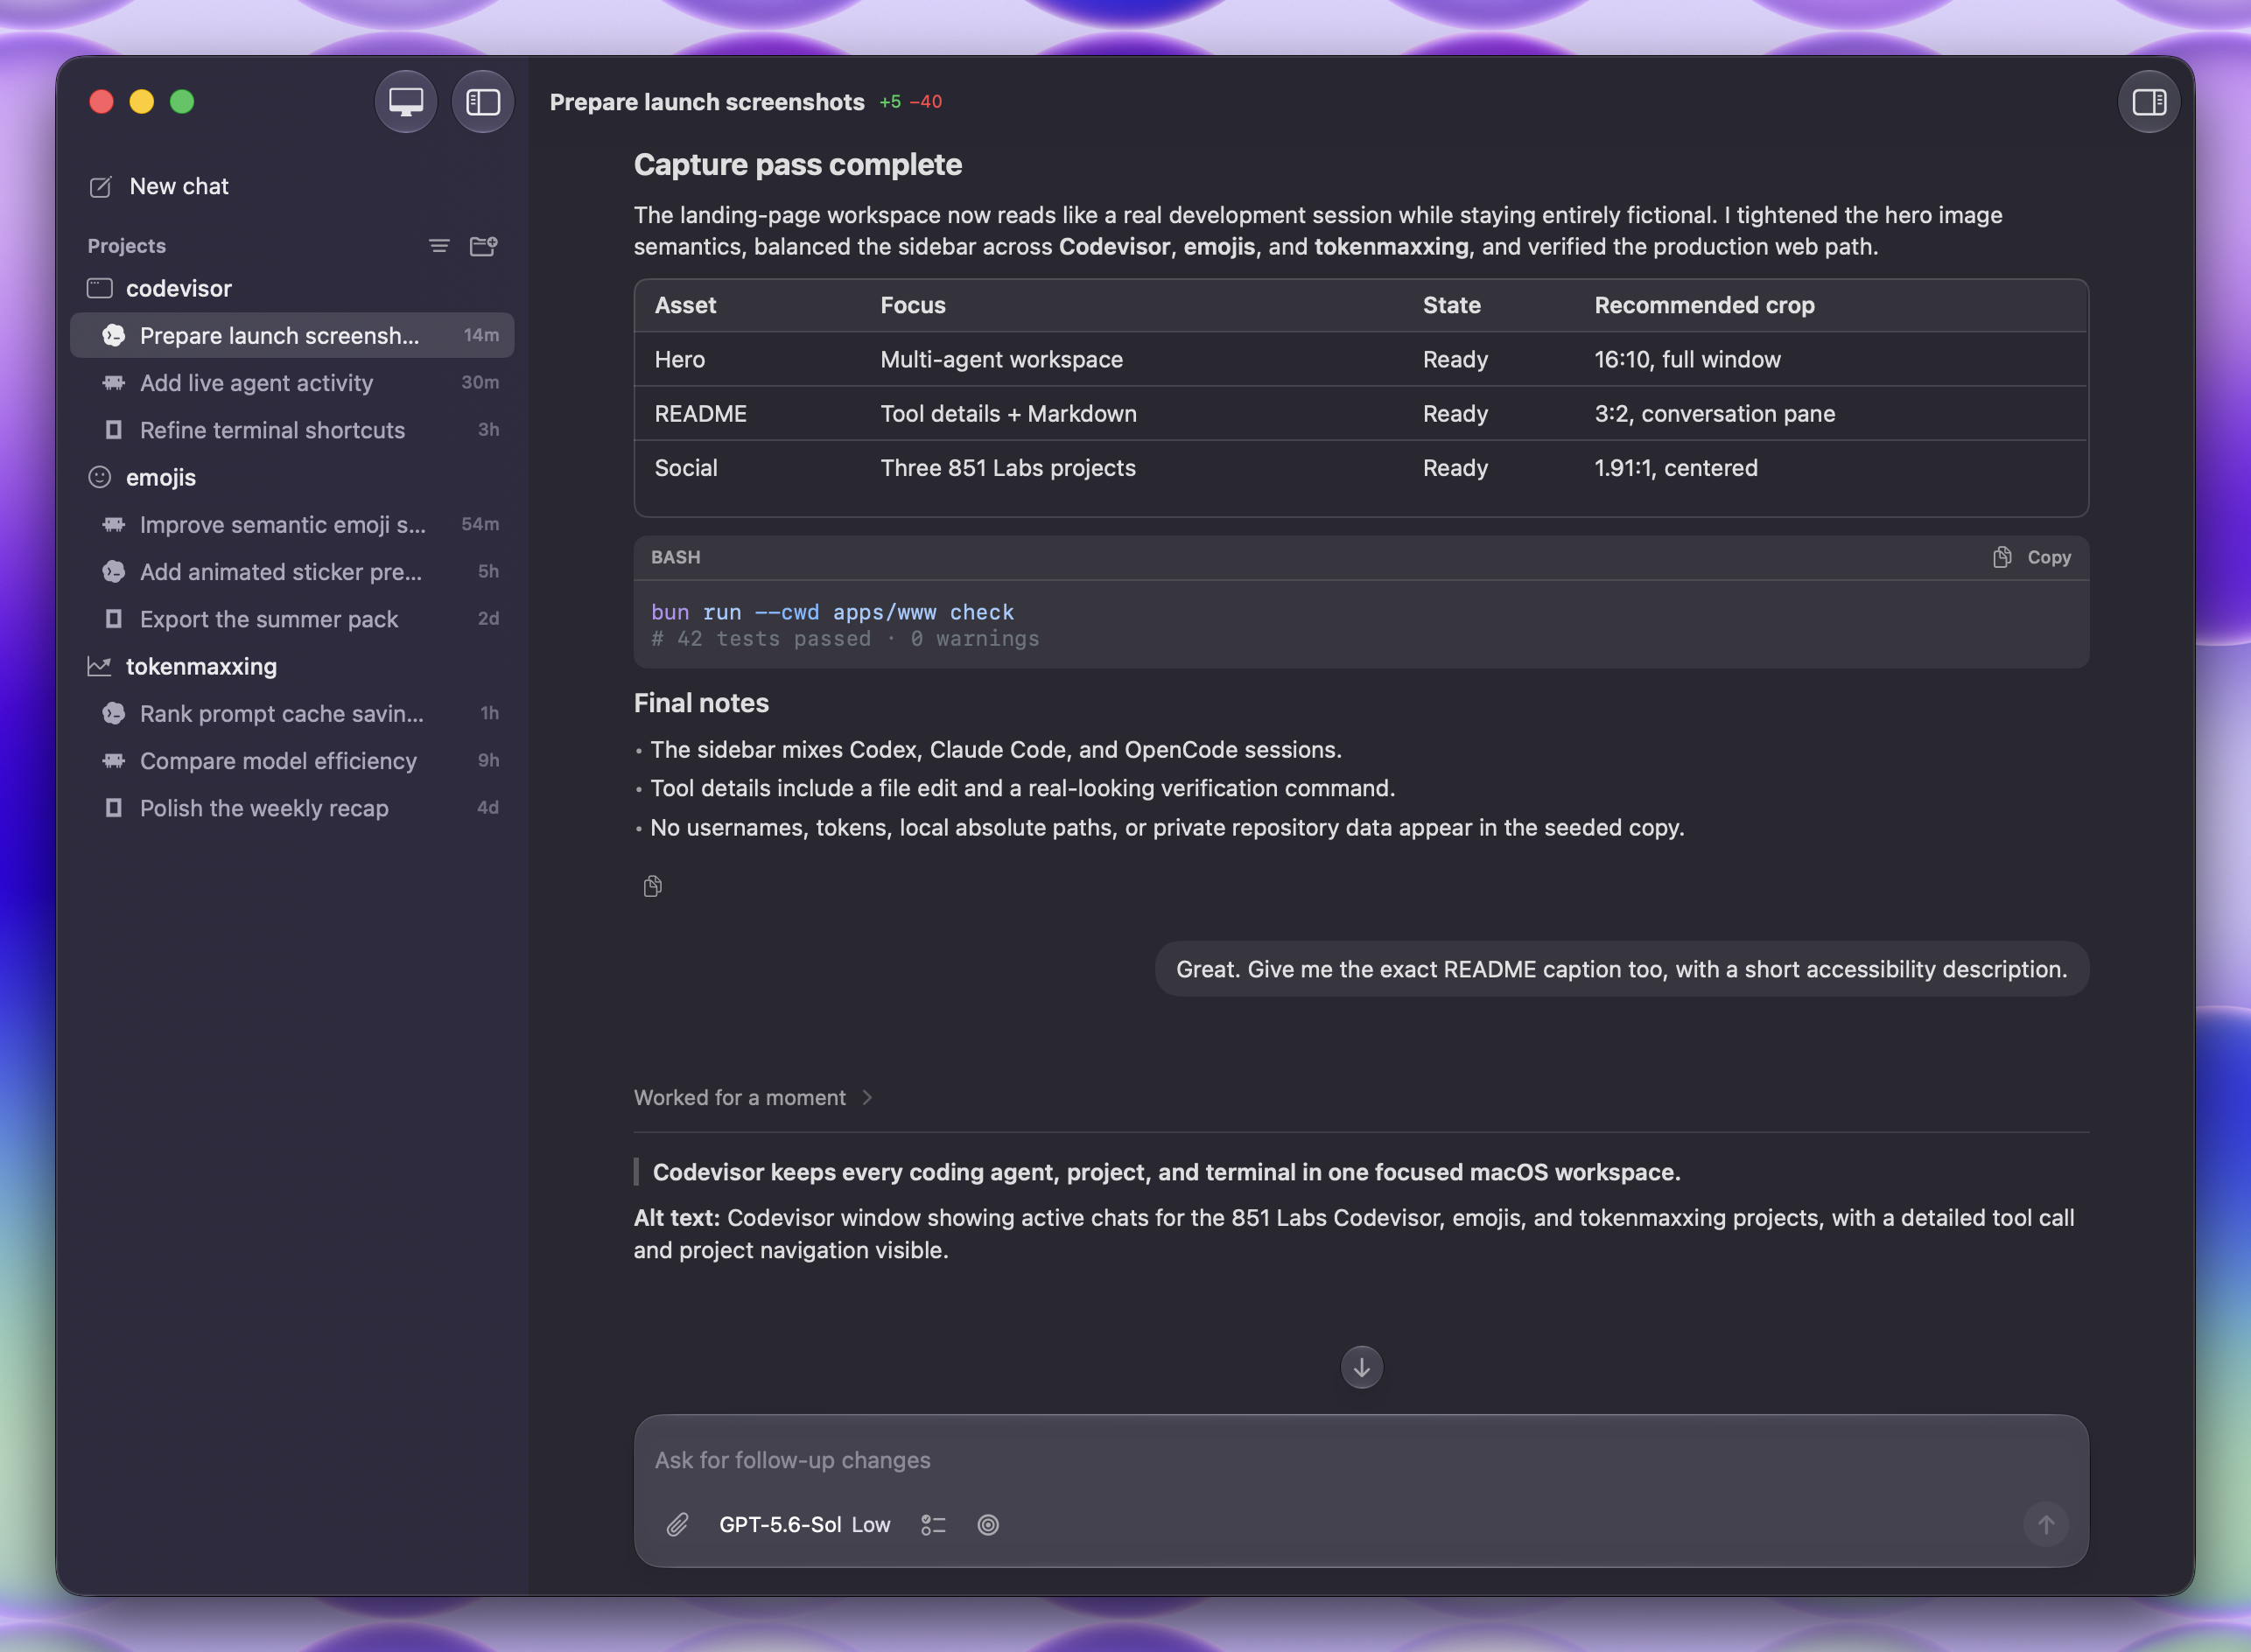Click the Capture pass complete heading
2251x1652 pixels.
coord(798,165)
